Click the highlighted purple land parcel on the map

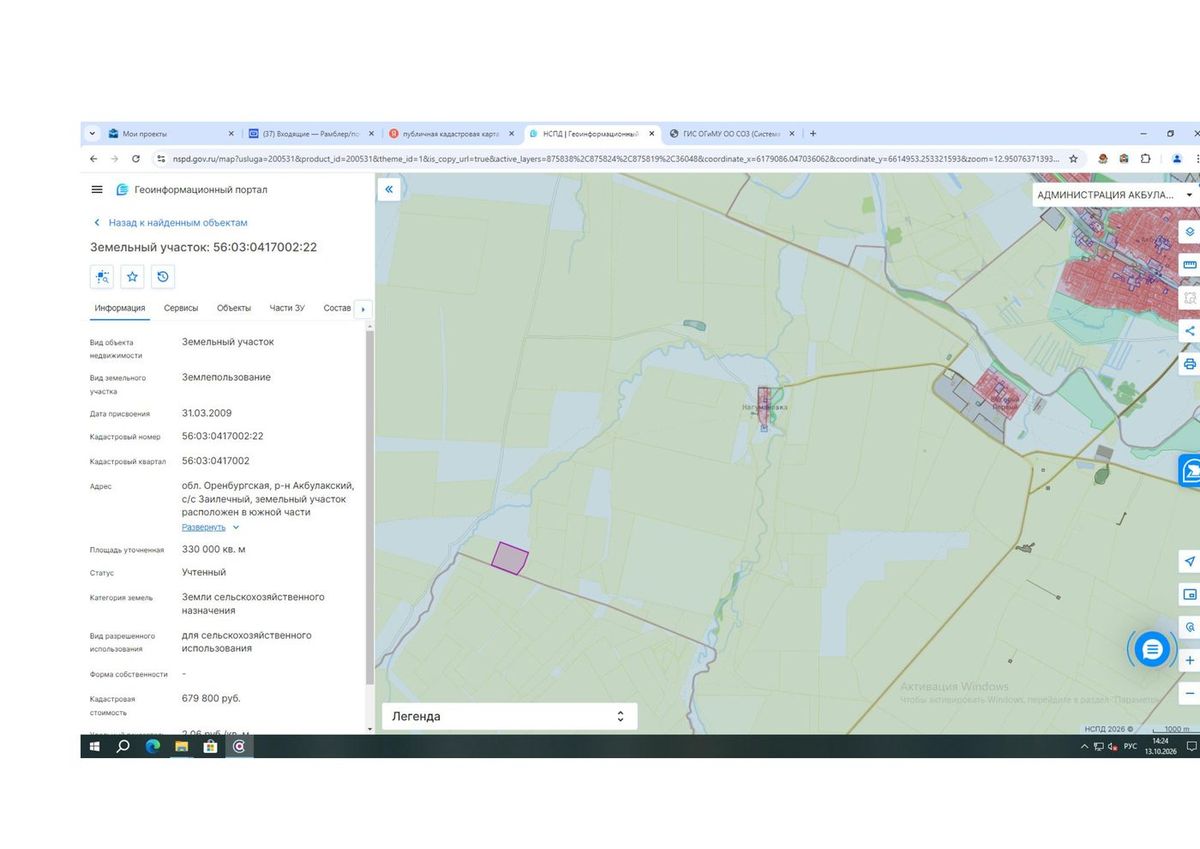pyautogui.click(x=511, y=558)
